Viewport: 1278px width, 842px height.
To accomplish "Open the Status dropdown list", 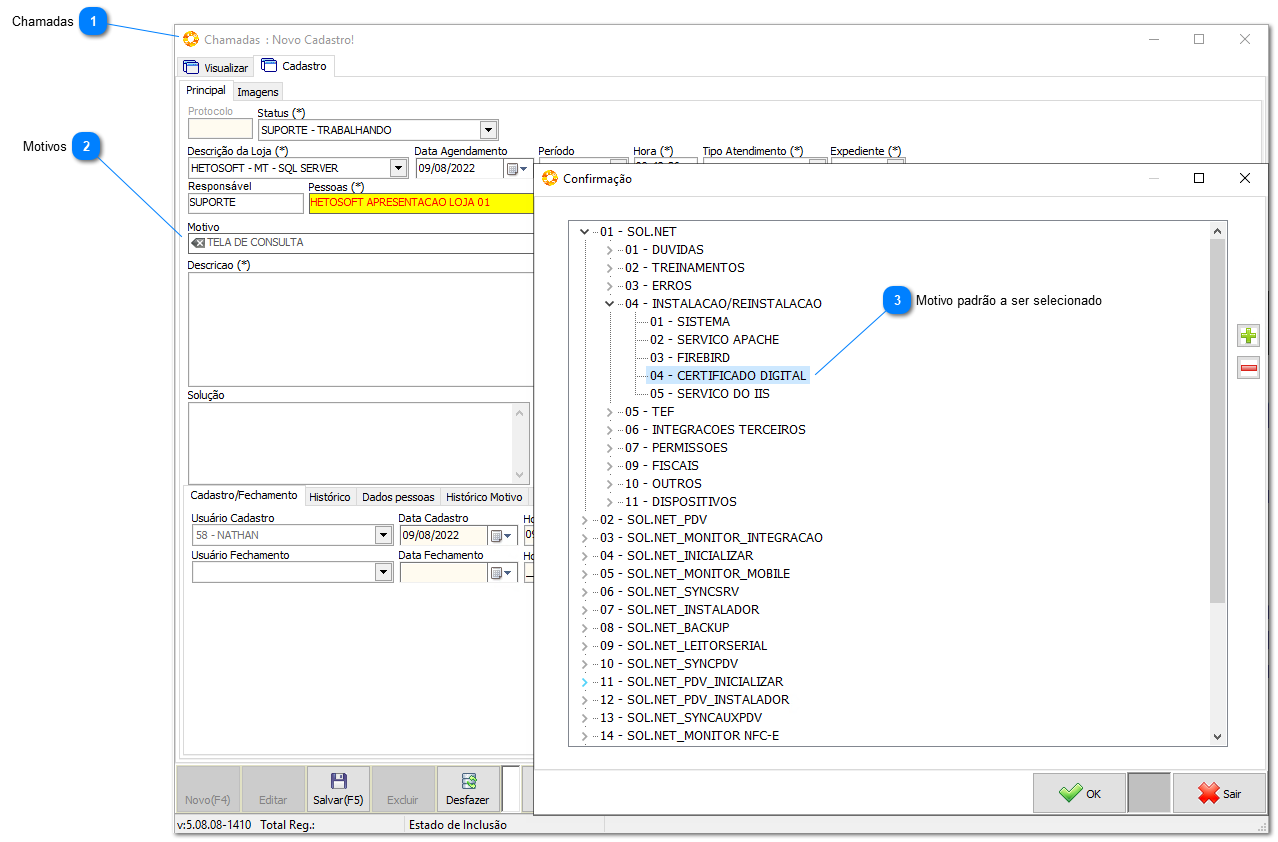I will (488, 130).
